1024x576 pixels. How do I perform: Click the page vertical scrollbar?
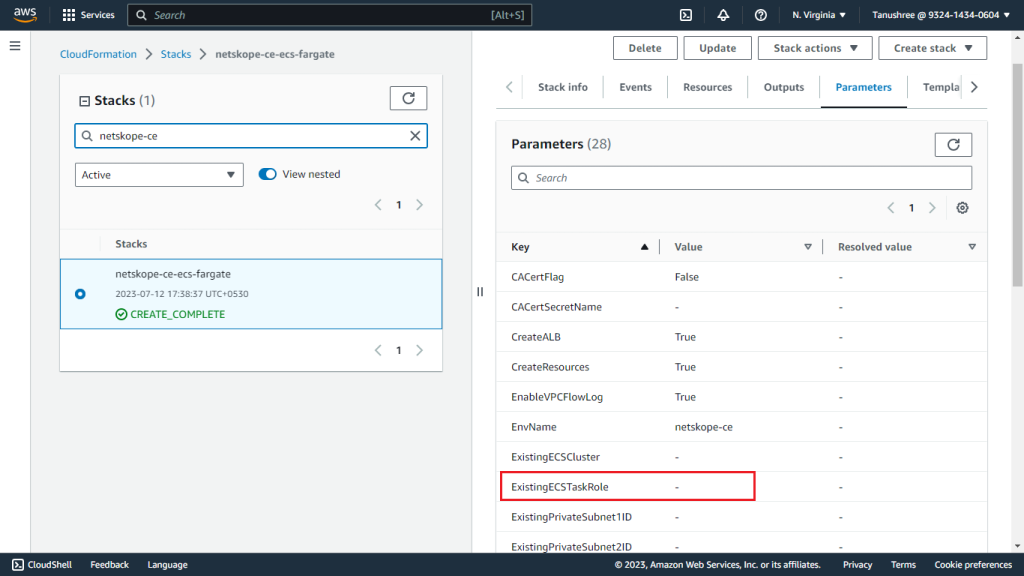pos(1017,175)
